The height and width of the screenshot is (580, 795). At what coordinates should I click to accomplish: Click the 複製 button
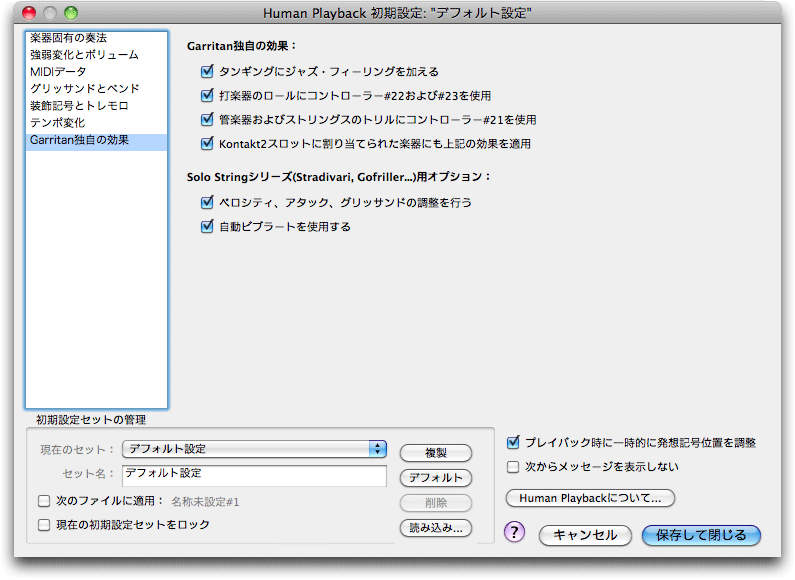436,453
